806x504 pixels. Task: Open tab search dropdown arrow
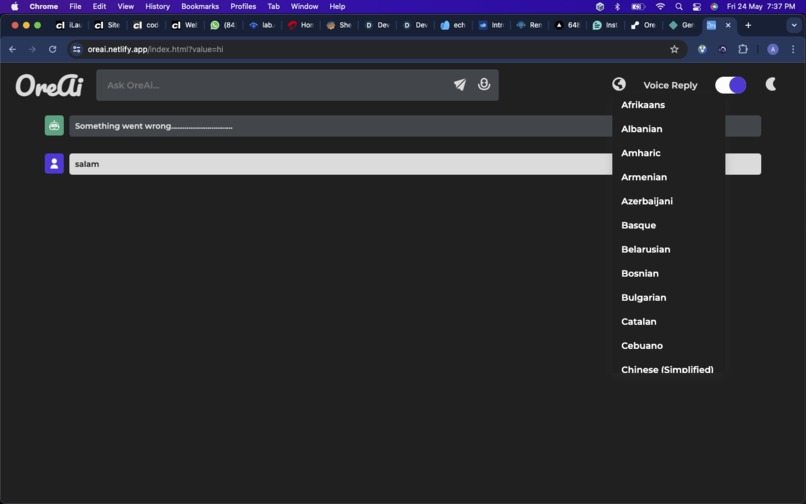(794, 25)
